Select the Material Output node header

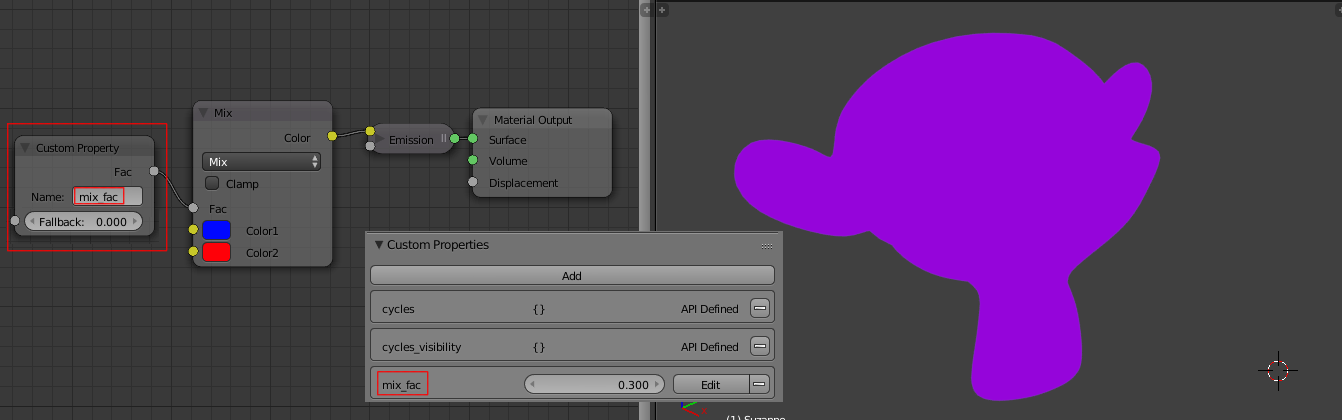point(541,120)
